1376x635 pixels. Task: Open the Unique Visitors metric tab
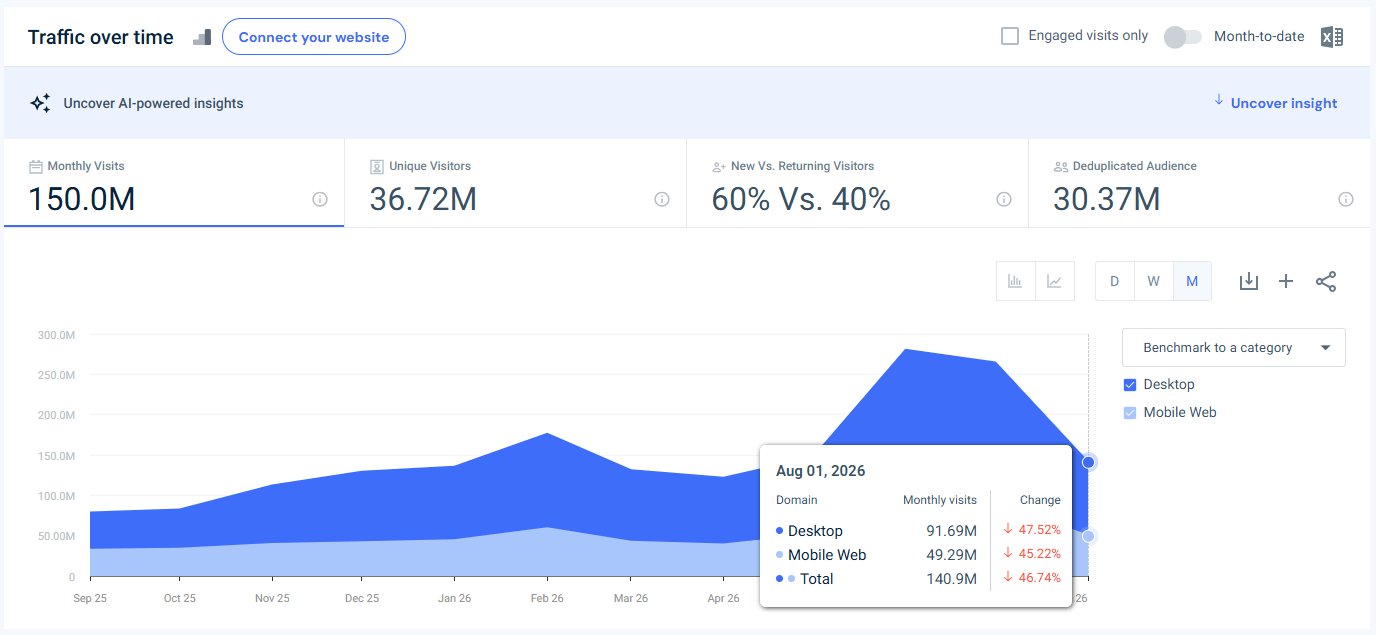point(515,183)
